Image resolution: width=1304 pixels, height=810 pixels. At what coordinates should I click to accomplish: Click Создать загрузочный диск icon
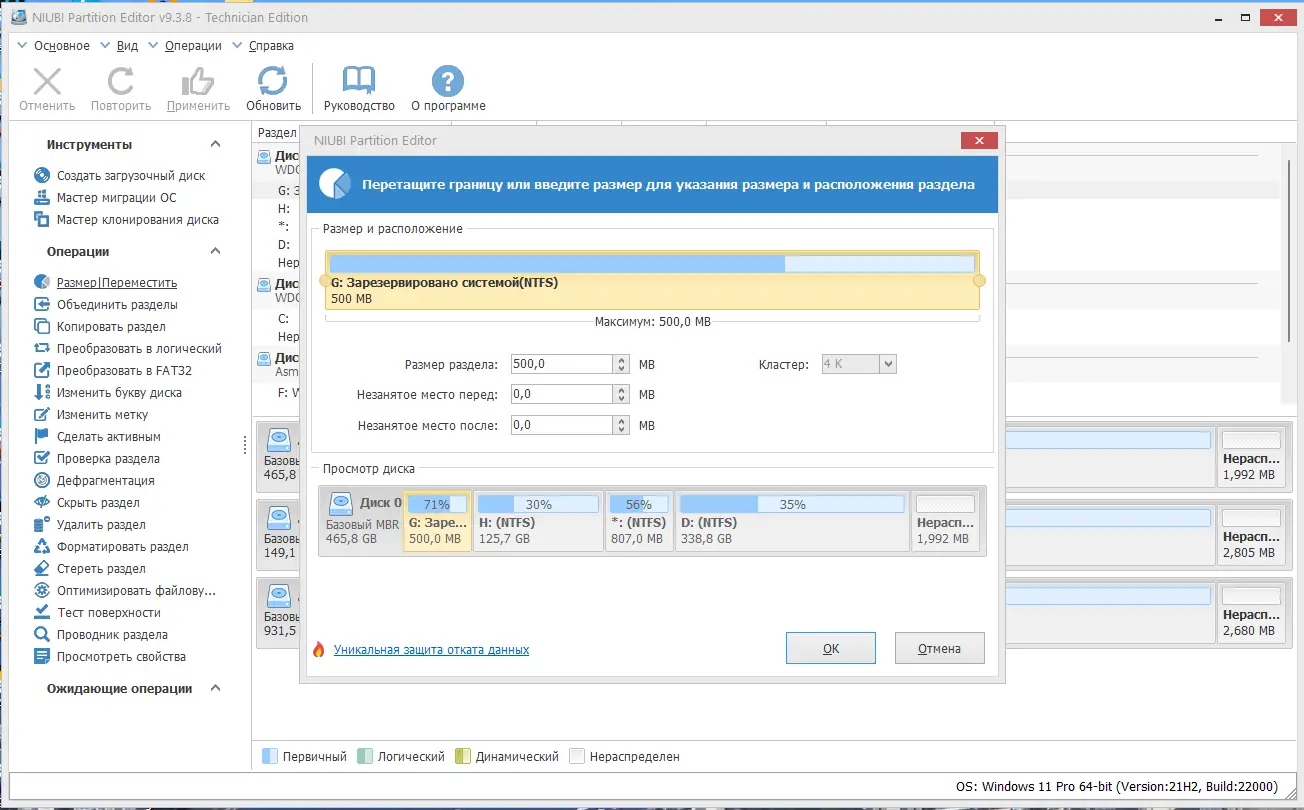coord(42,175)
